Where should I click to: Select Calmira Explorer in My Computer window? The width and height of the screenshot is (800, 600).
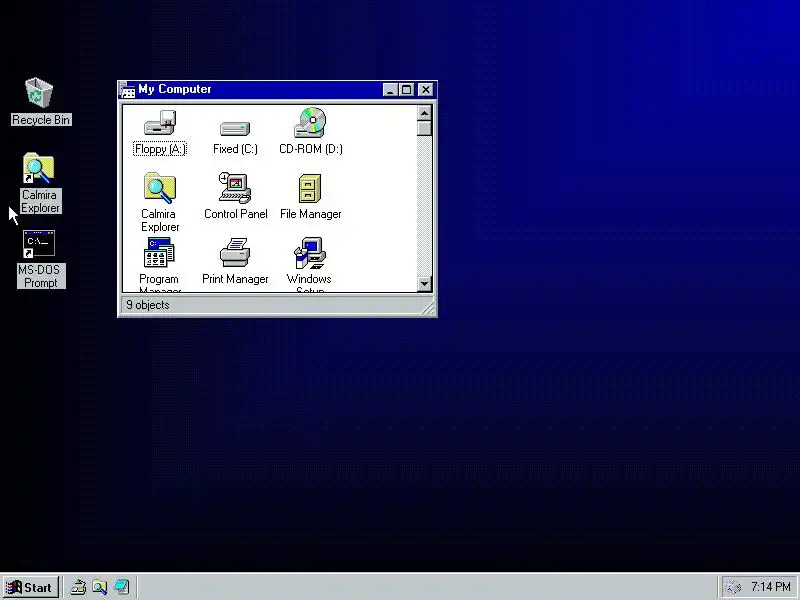click(160, 187)
